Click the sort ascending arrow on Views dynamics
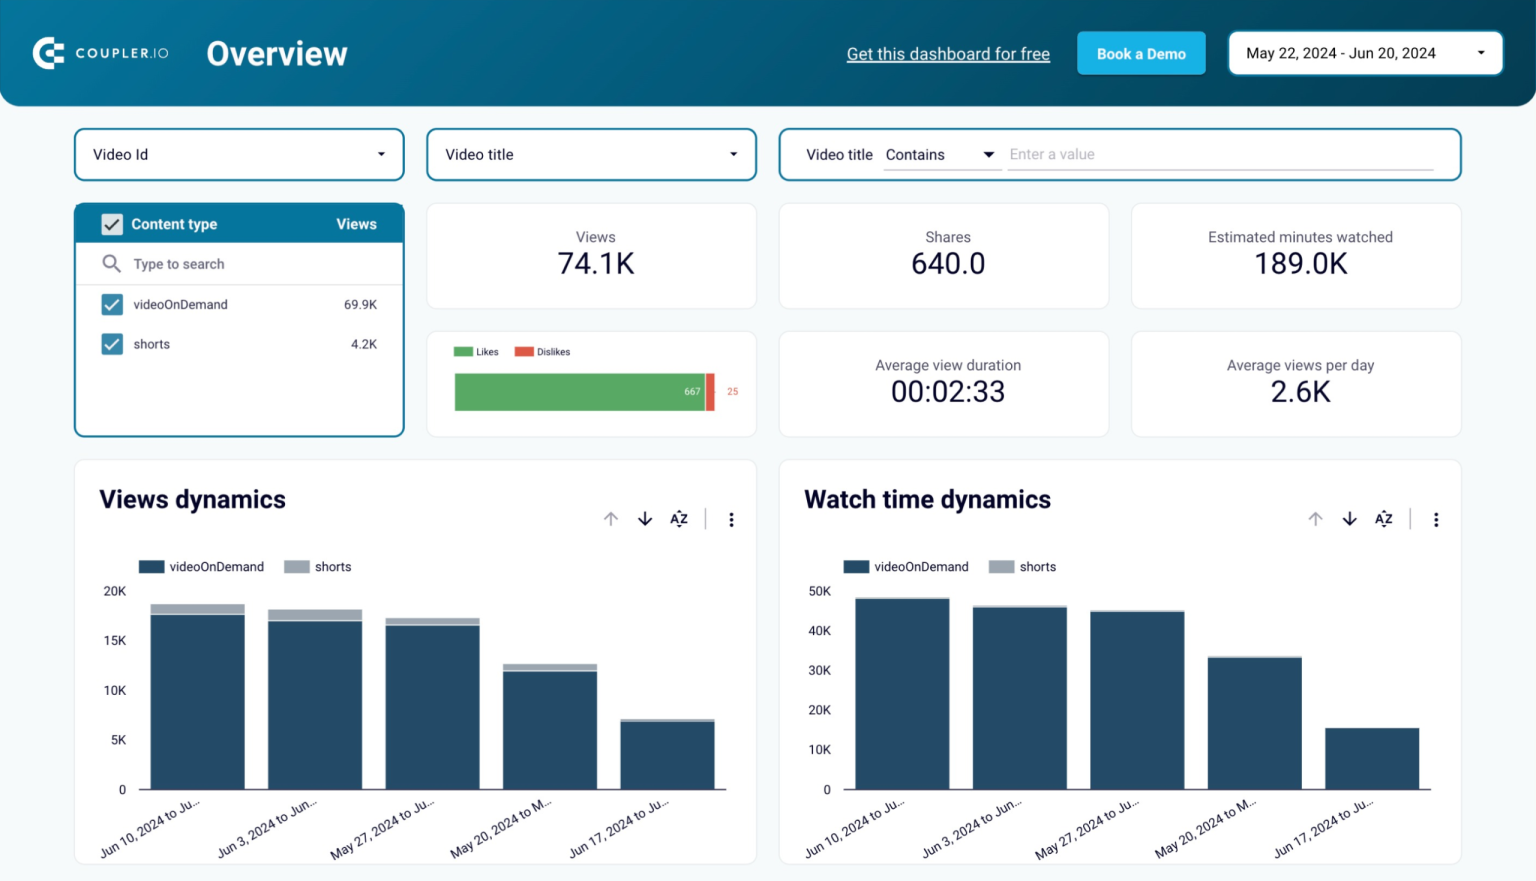Screen dimensions: 1536x881 pos(611,519)
